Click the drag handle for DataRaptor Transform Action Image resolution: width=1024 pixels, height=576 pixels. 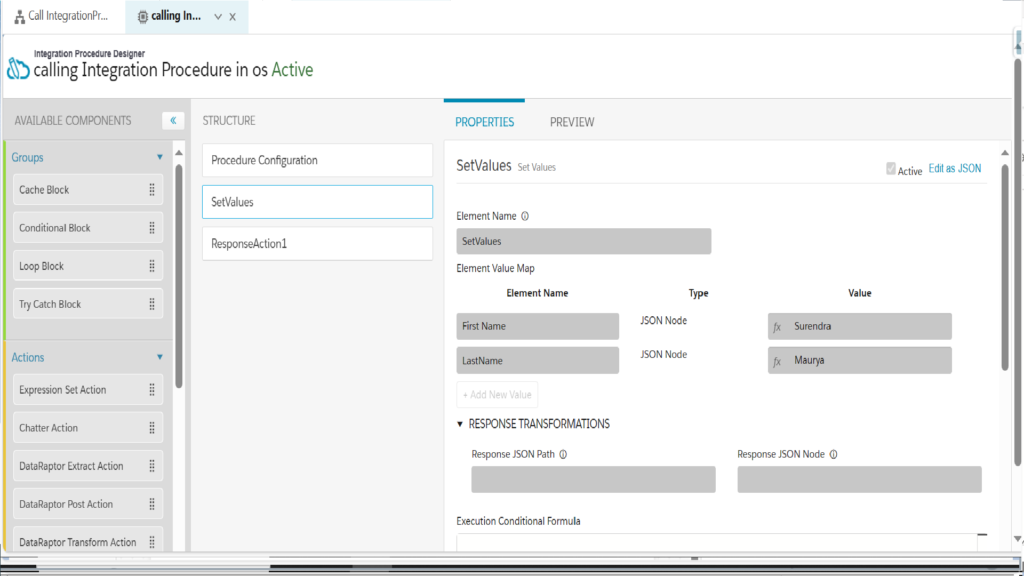click(152, 542)
